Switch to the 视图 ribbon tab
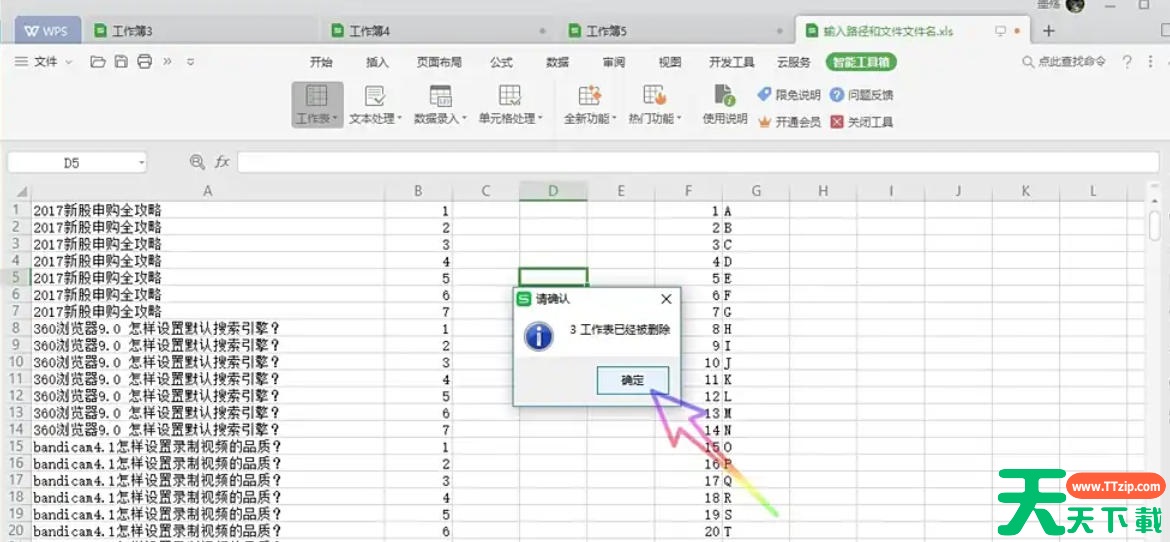Image resolution: width=1170 pixels, height=542 pixels. coord(670,63)
